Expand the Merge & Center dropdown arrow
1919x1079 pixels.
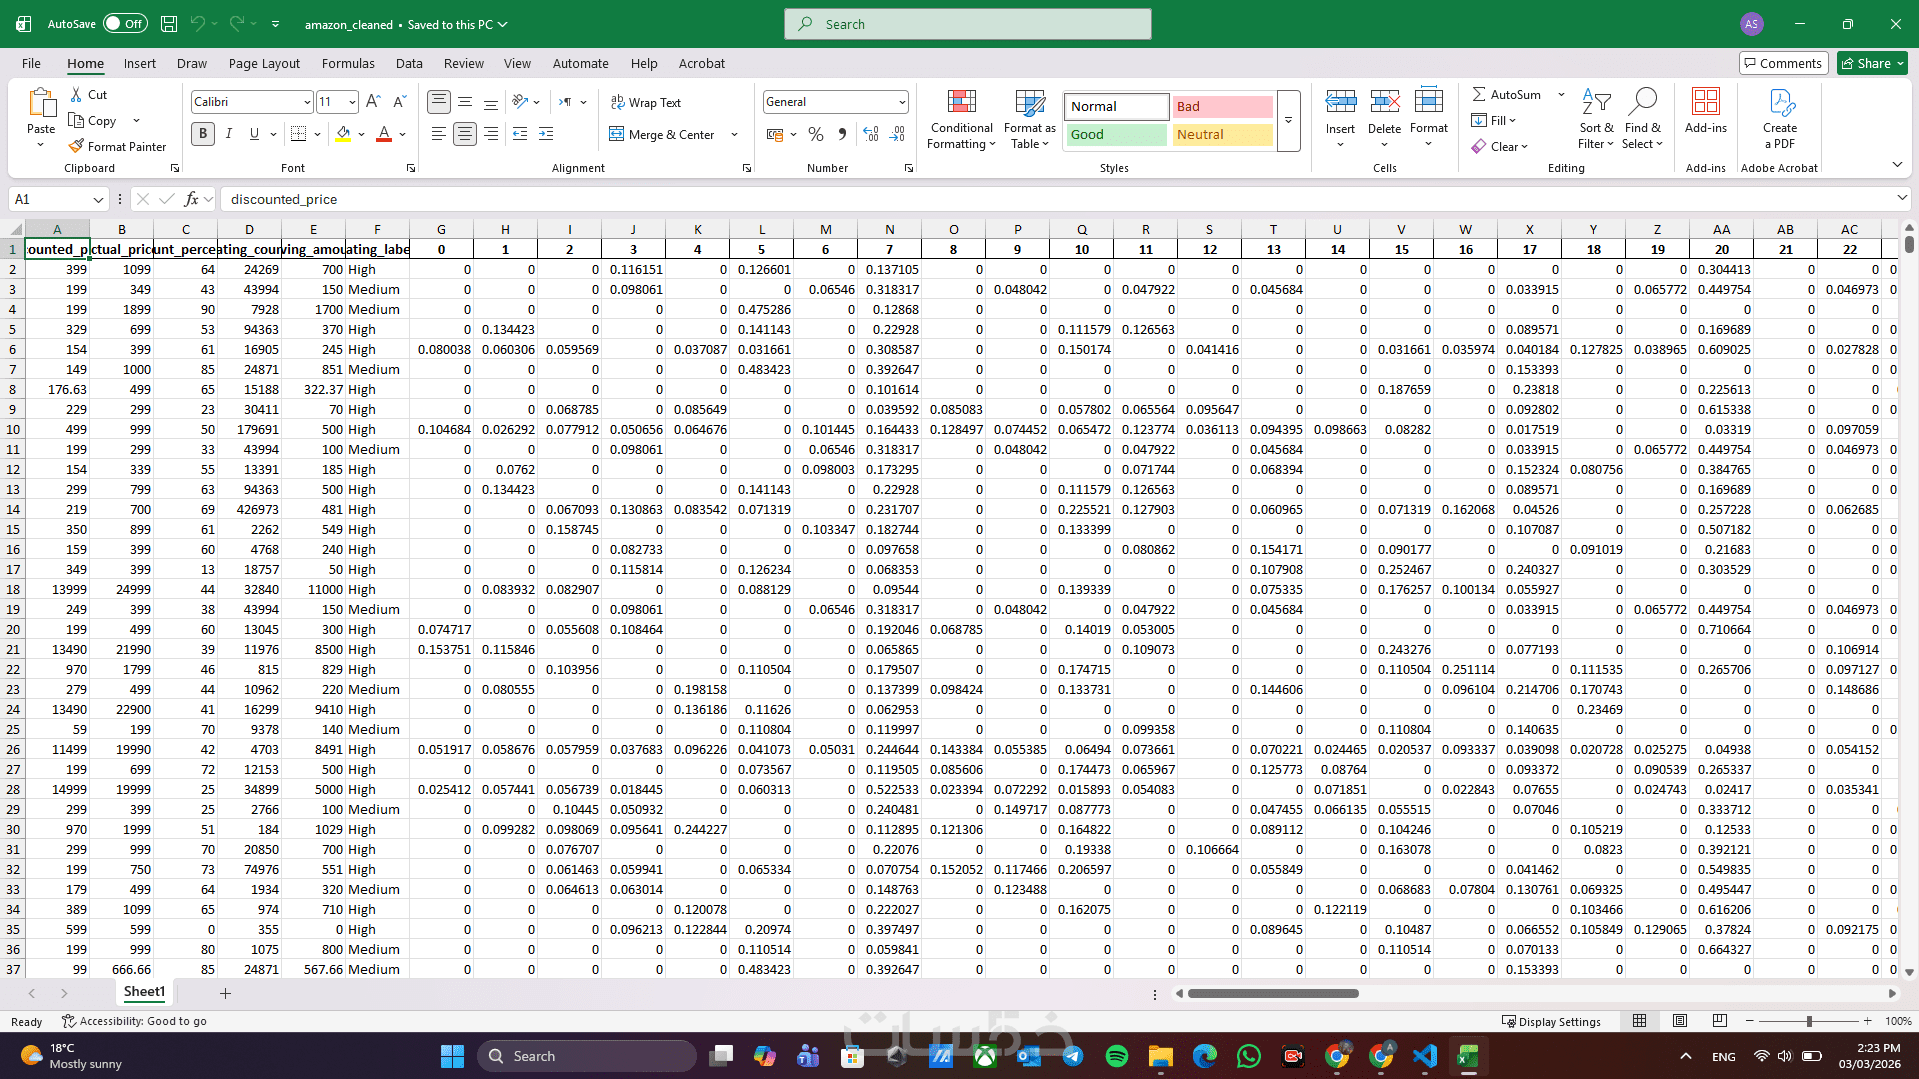point(735,134)
